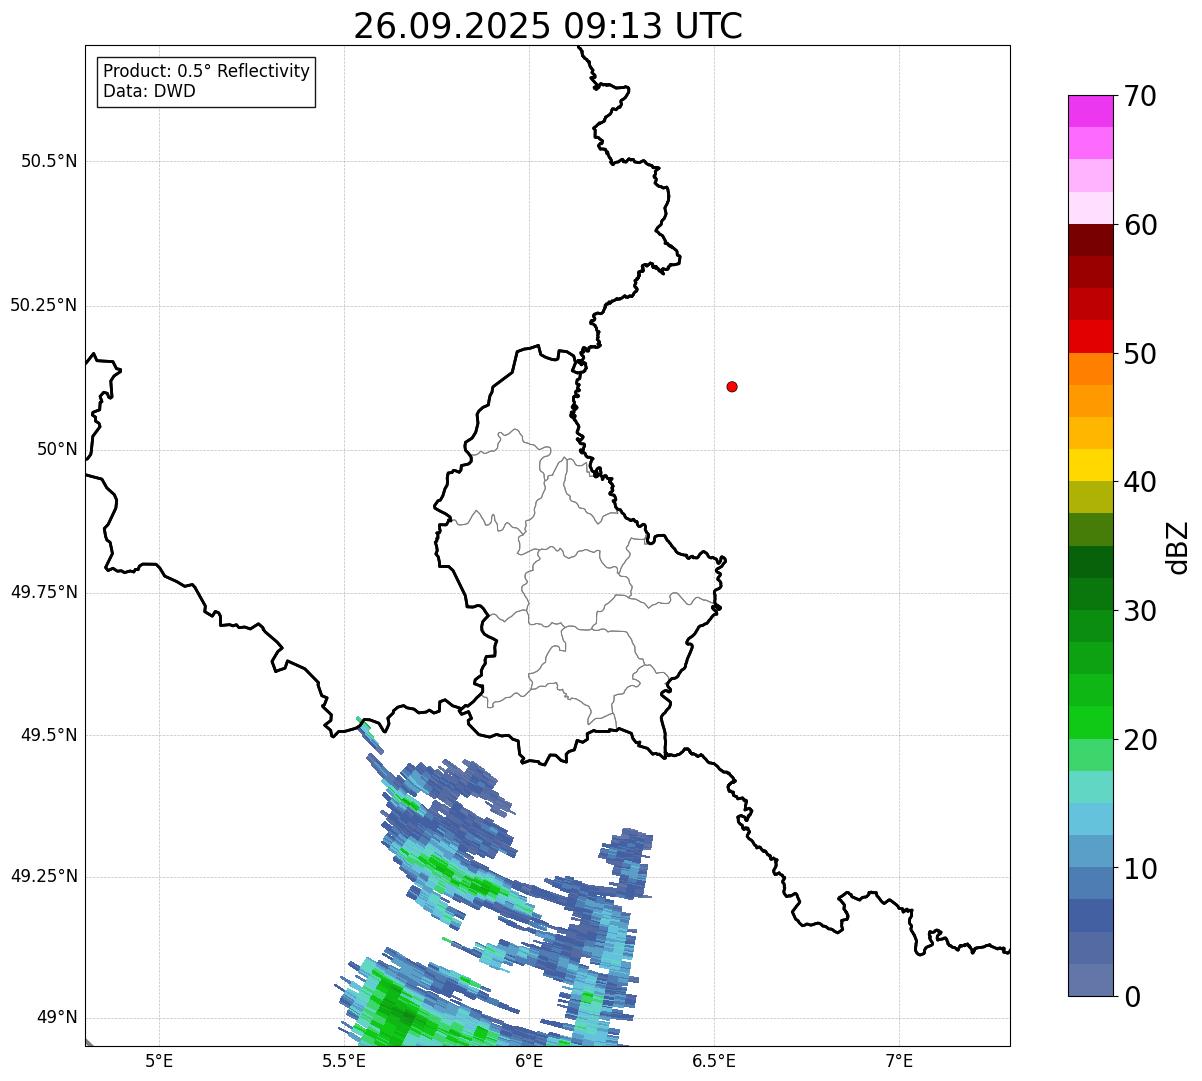Click the red station marker dot

click(732, 386)
